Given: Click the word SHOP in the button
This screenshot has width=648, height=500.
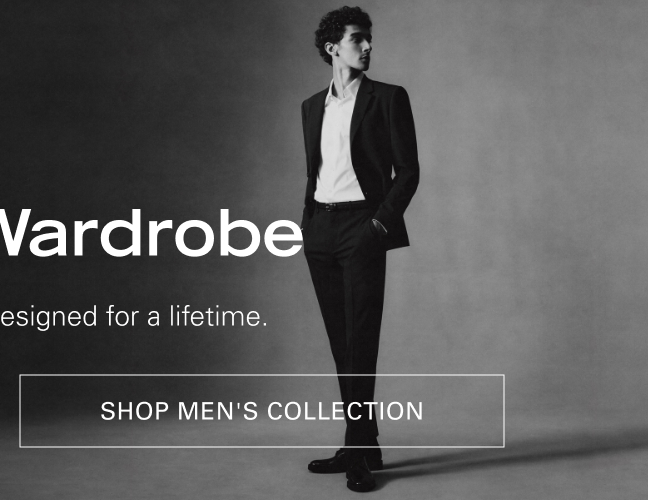Looking at the screenshot, I should (x=135, y=411).
